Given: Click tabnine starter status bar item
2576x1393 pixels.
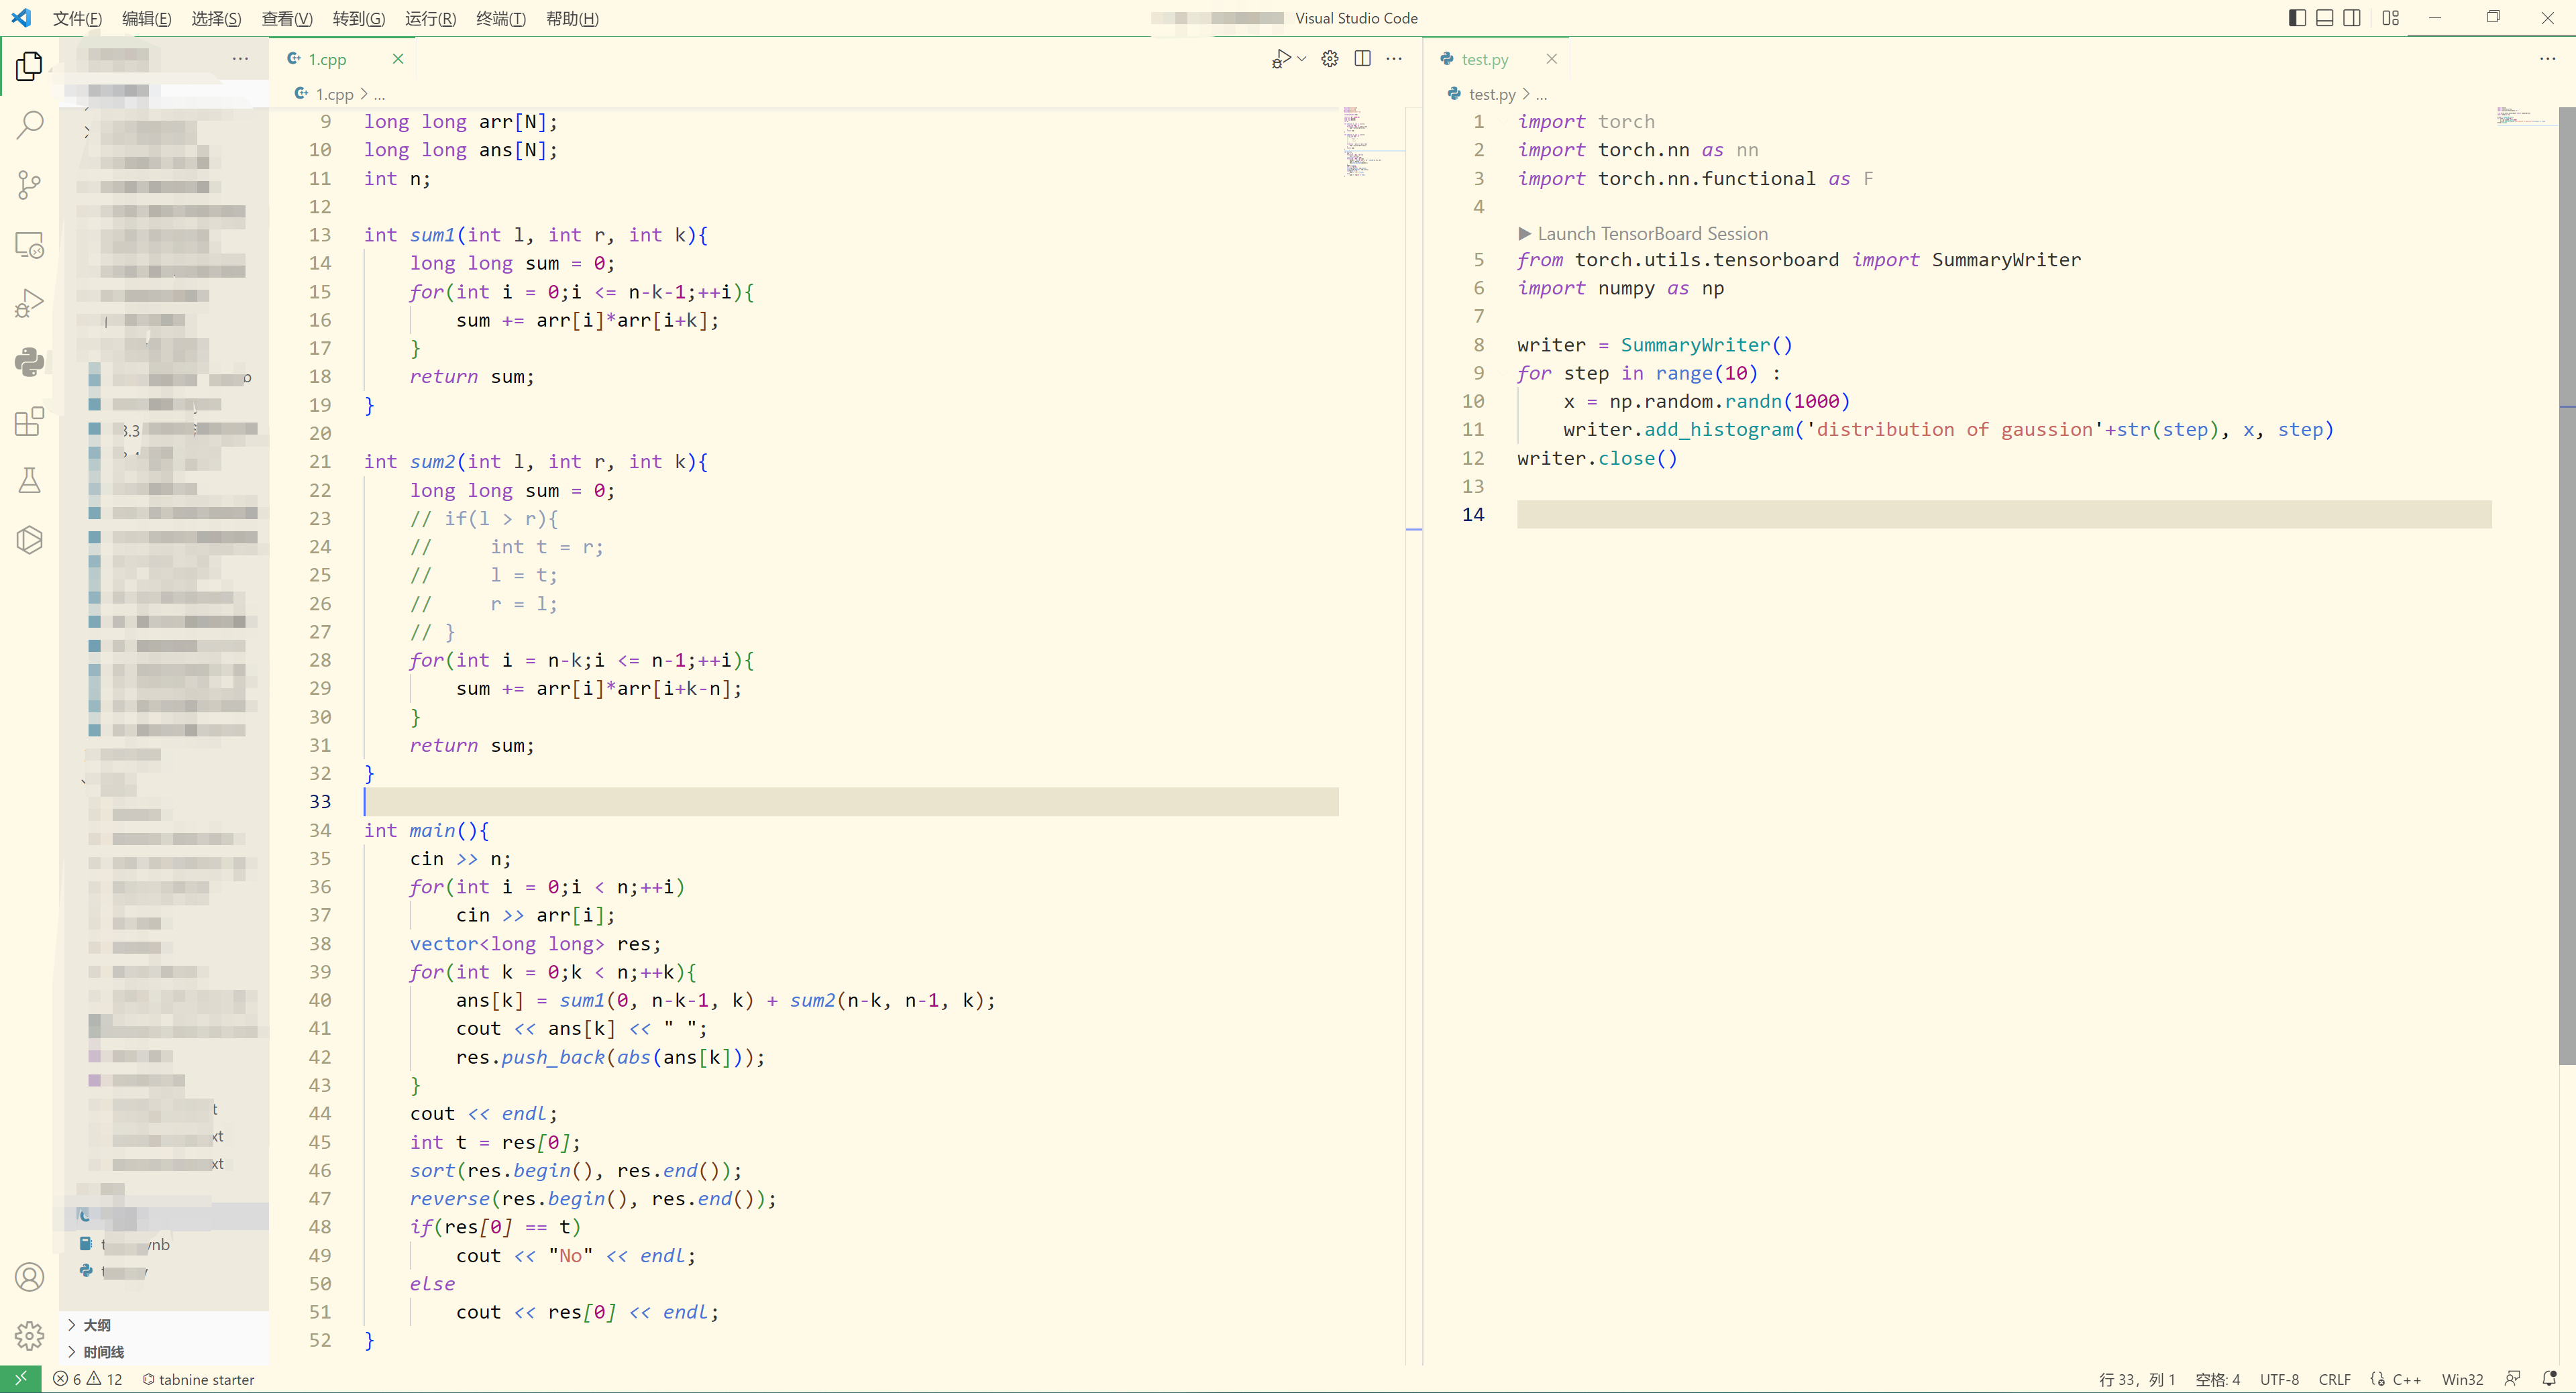Looking at the screenshot, I should (198, 1379).
